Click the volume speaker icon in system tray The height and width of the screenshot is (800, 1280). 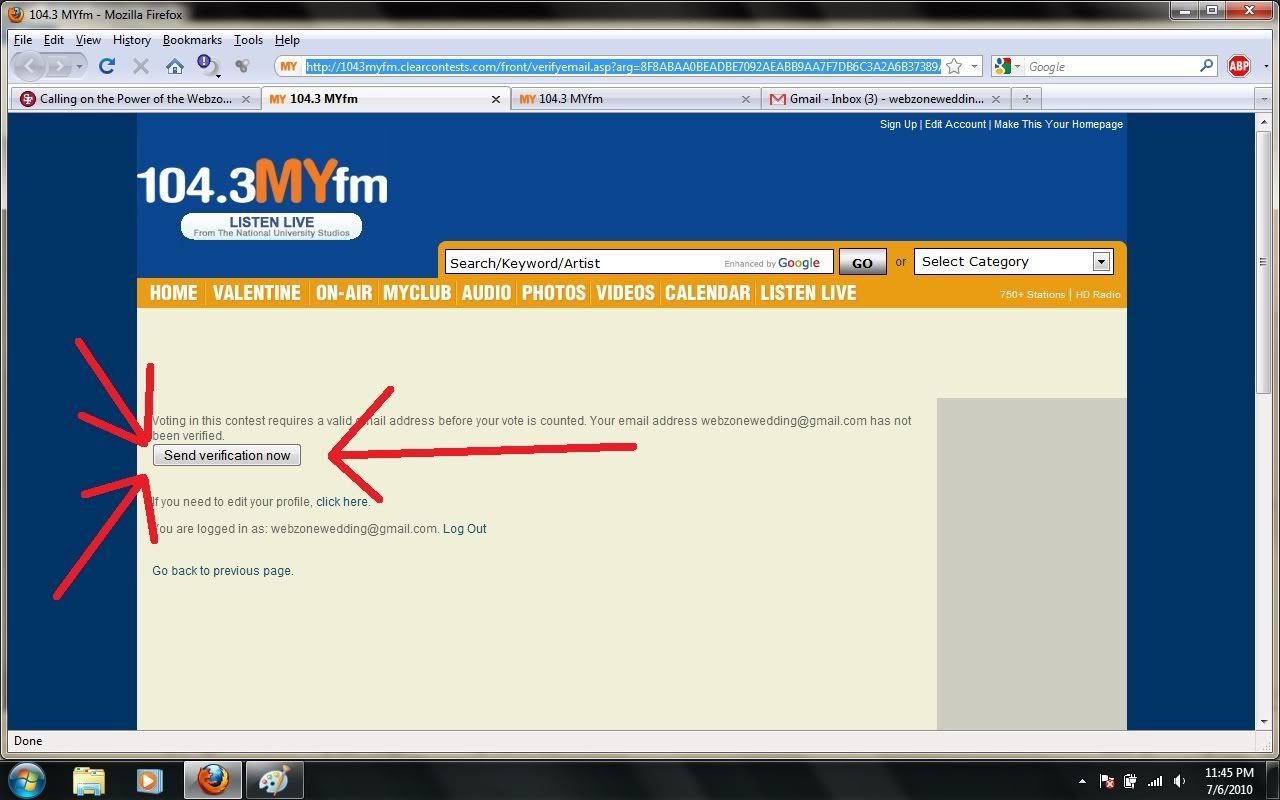pos(1180,781)
